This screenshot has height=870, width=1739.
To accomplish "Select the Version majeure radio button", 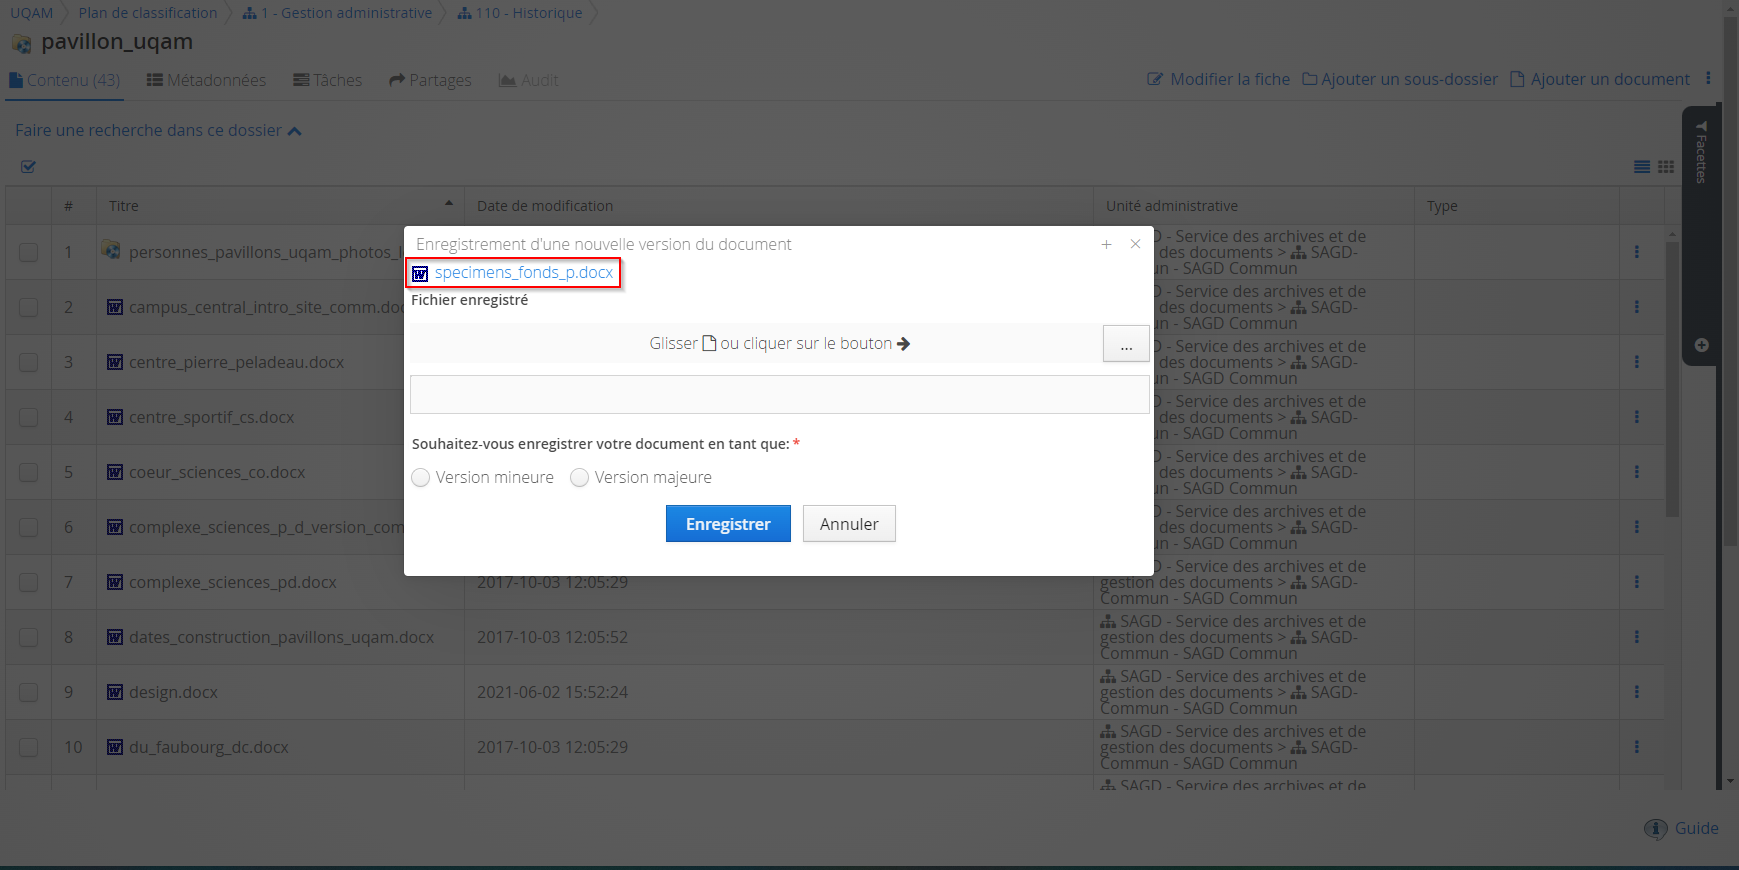I will pyautogui.click(x=579, y=478).
